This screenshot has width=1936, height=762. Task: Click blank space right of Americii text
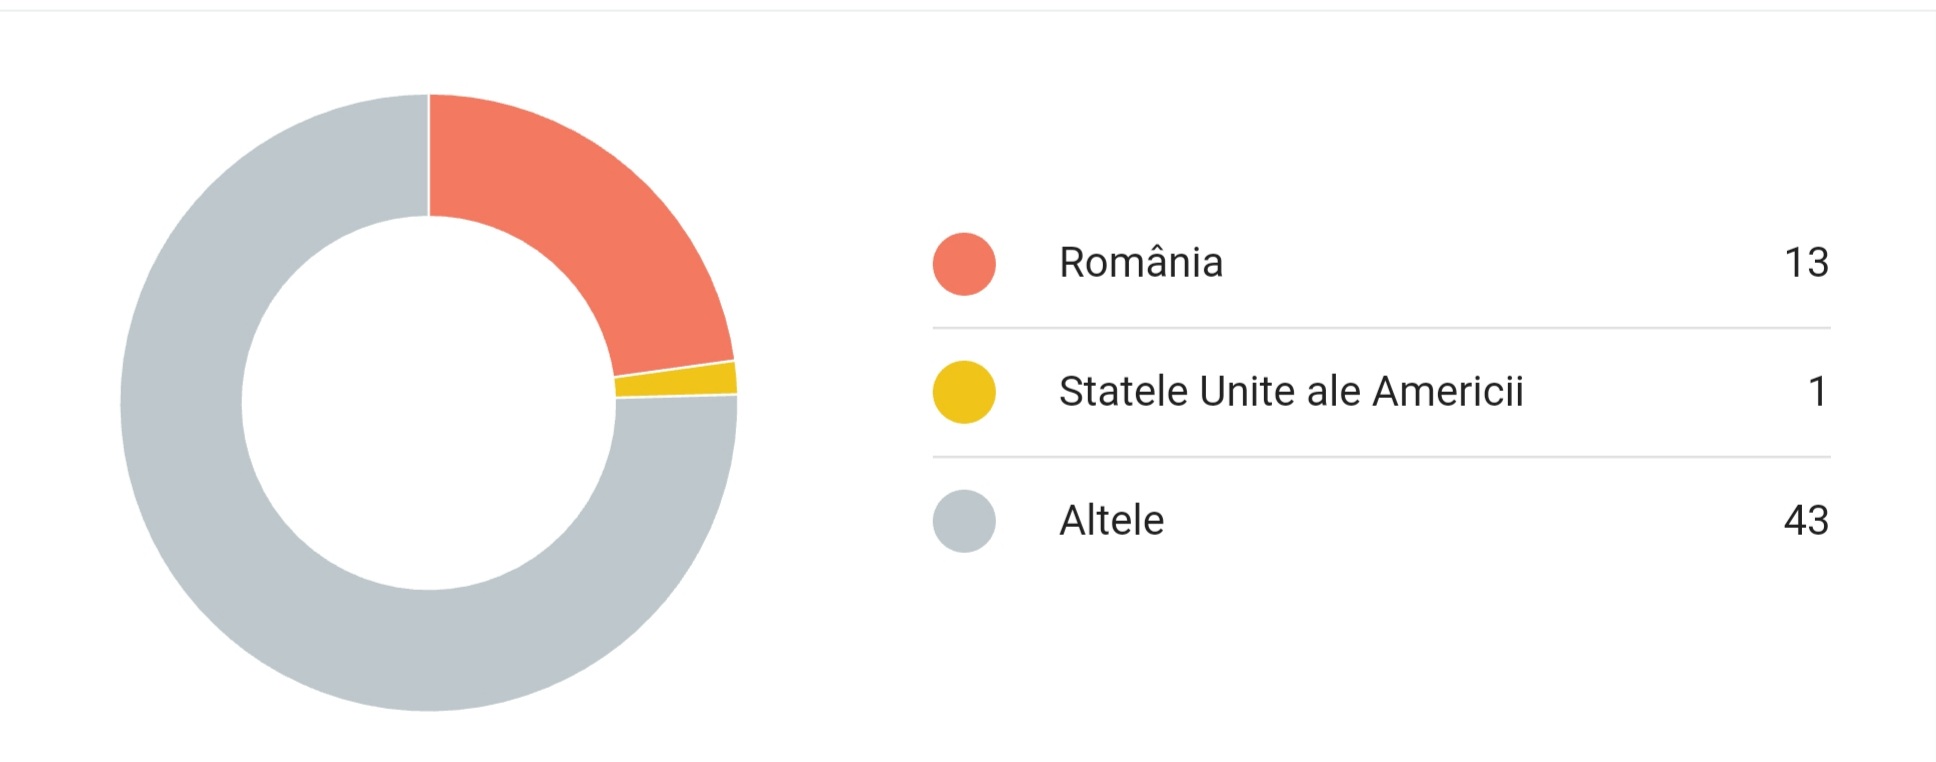1660,391
